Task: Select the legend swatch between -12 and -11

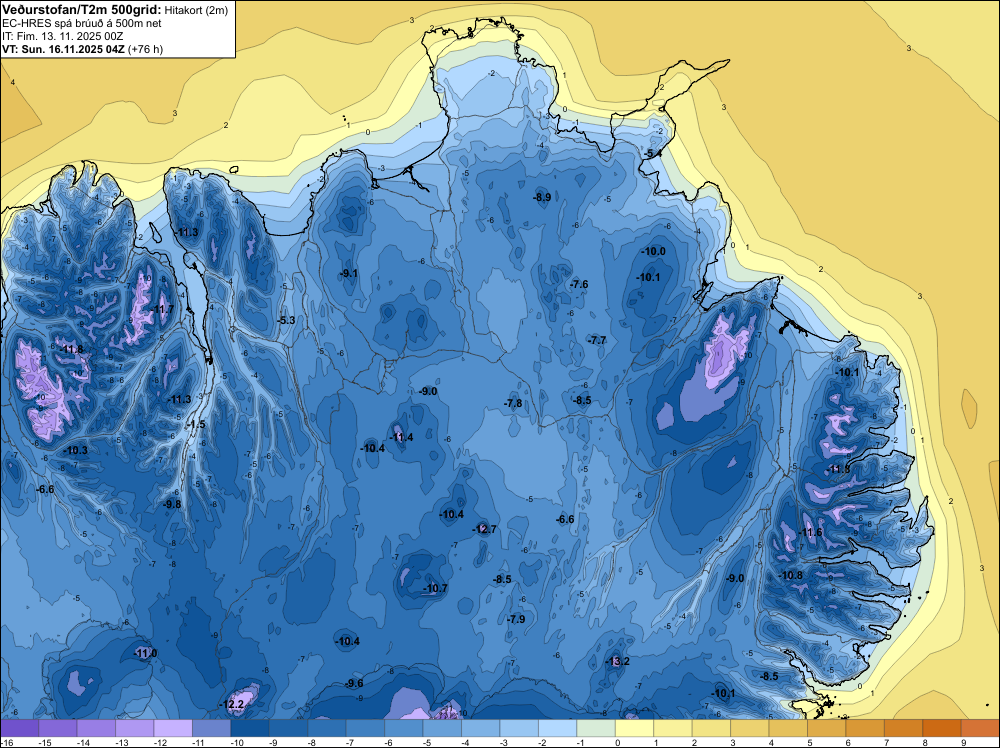Action: (x=173, y=728)
